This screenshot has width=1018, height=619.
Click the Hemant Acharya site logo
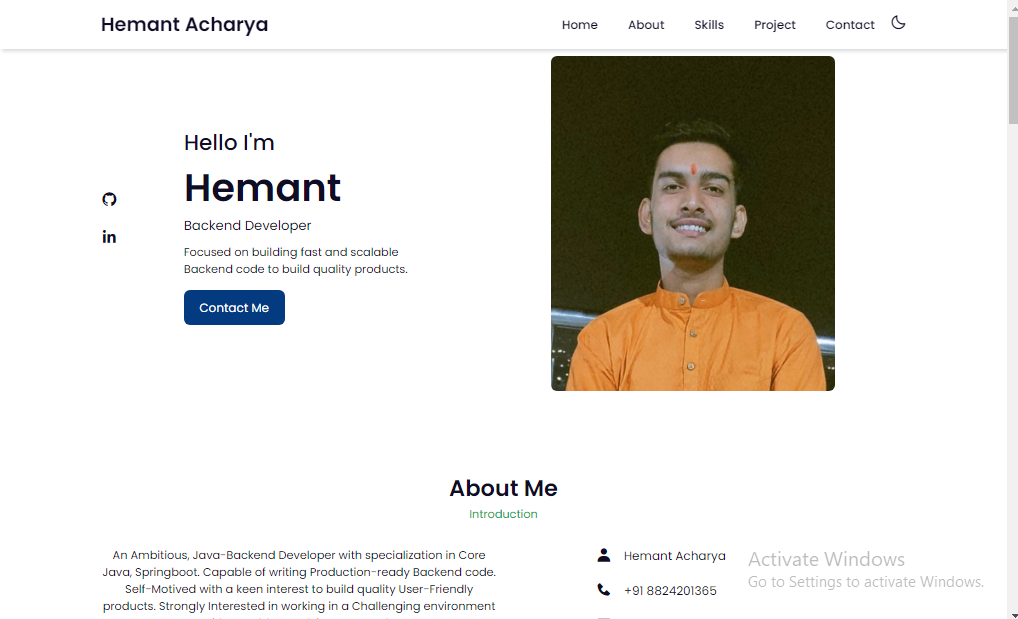(x=184, y=24)
